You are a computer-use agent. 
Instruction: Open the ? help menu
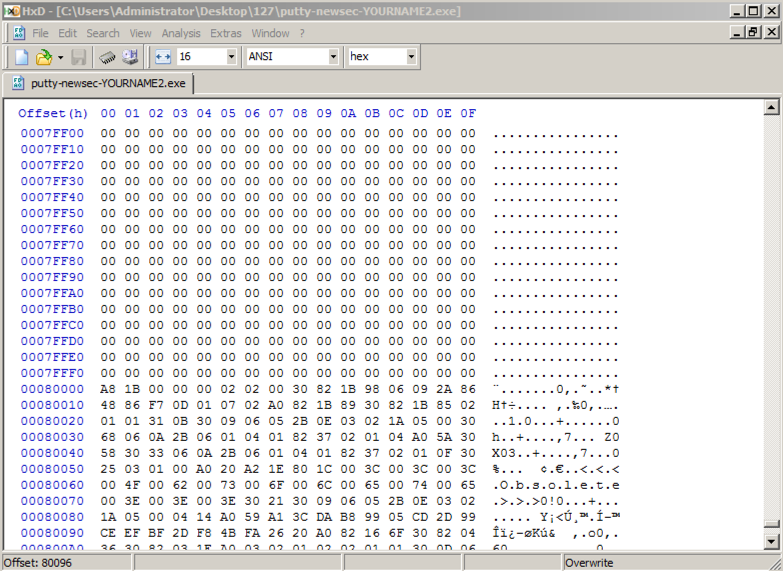pos(302,33)
